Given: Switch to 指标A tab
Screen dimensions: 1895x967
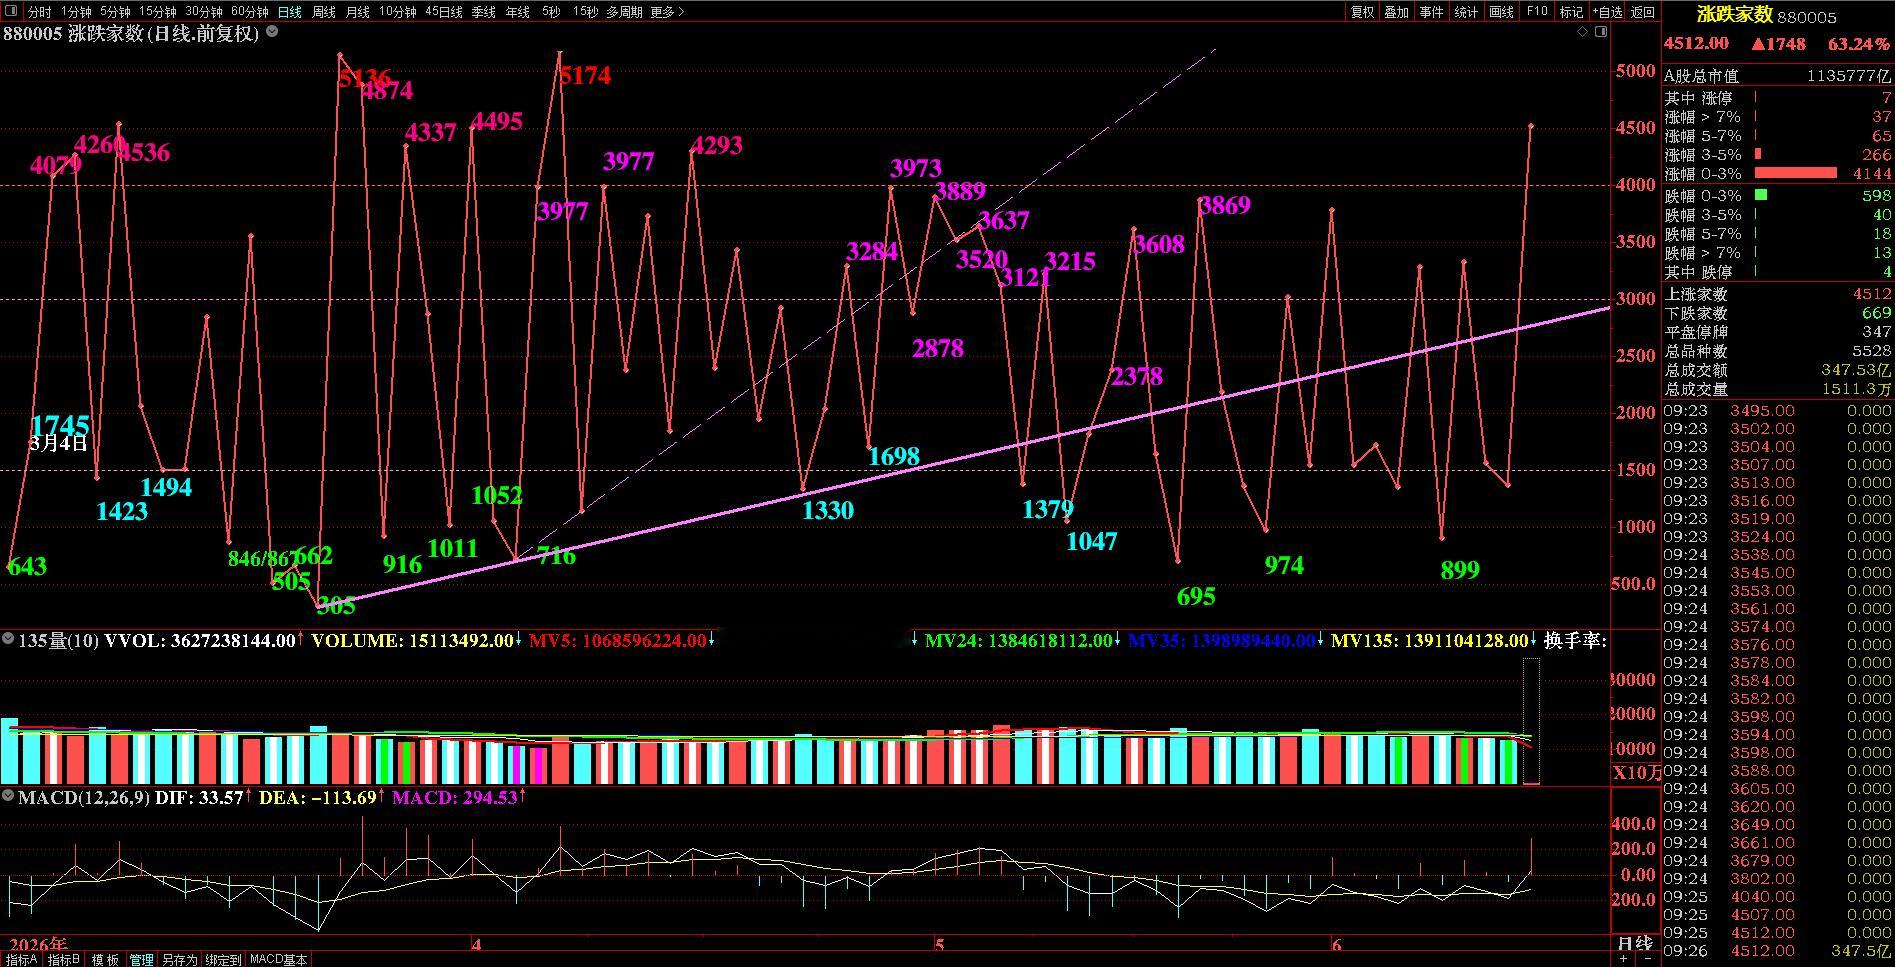Looking at the screenshot, I should (21, 959).
